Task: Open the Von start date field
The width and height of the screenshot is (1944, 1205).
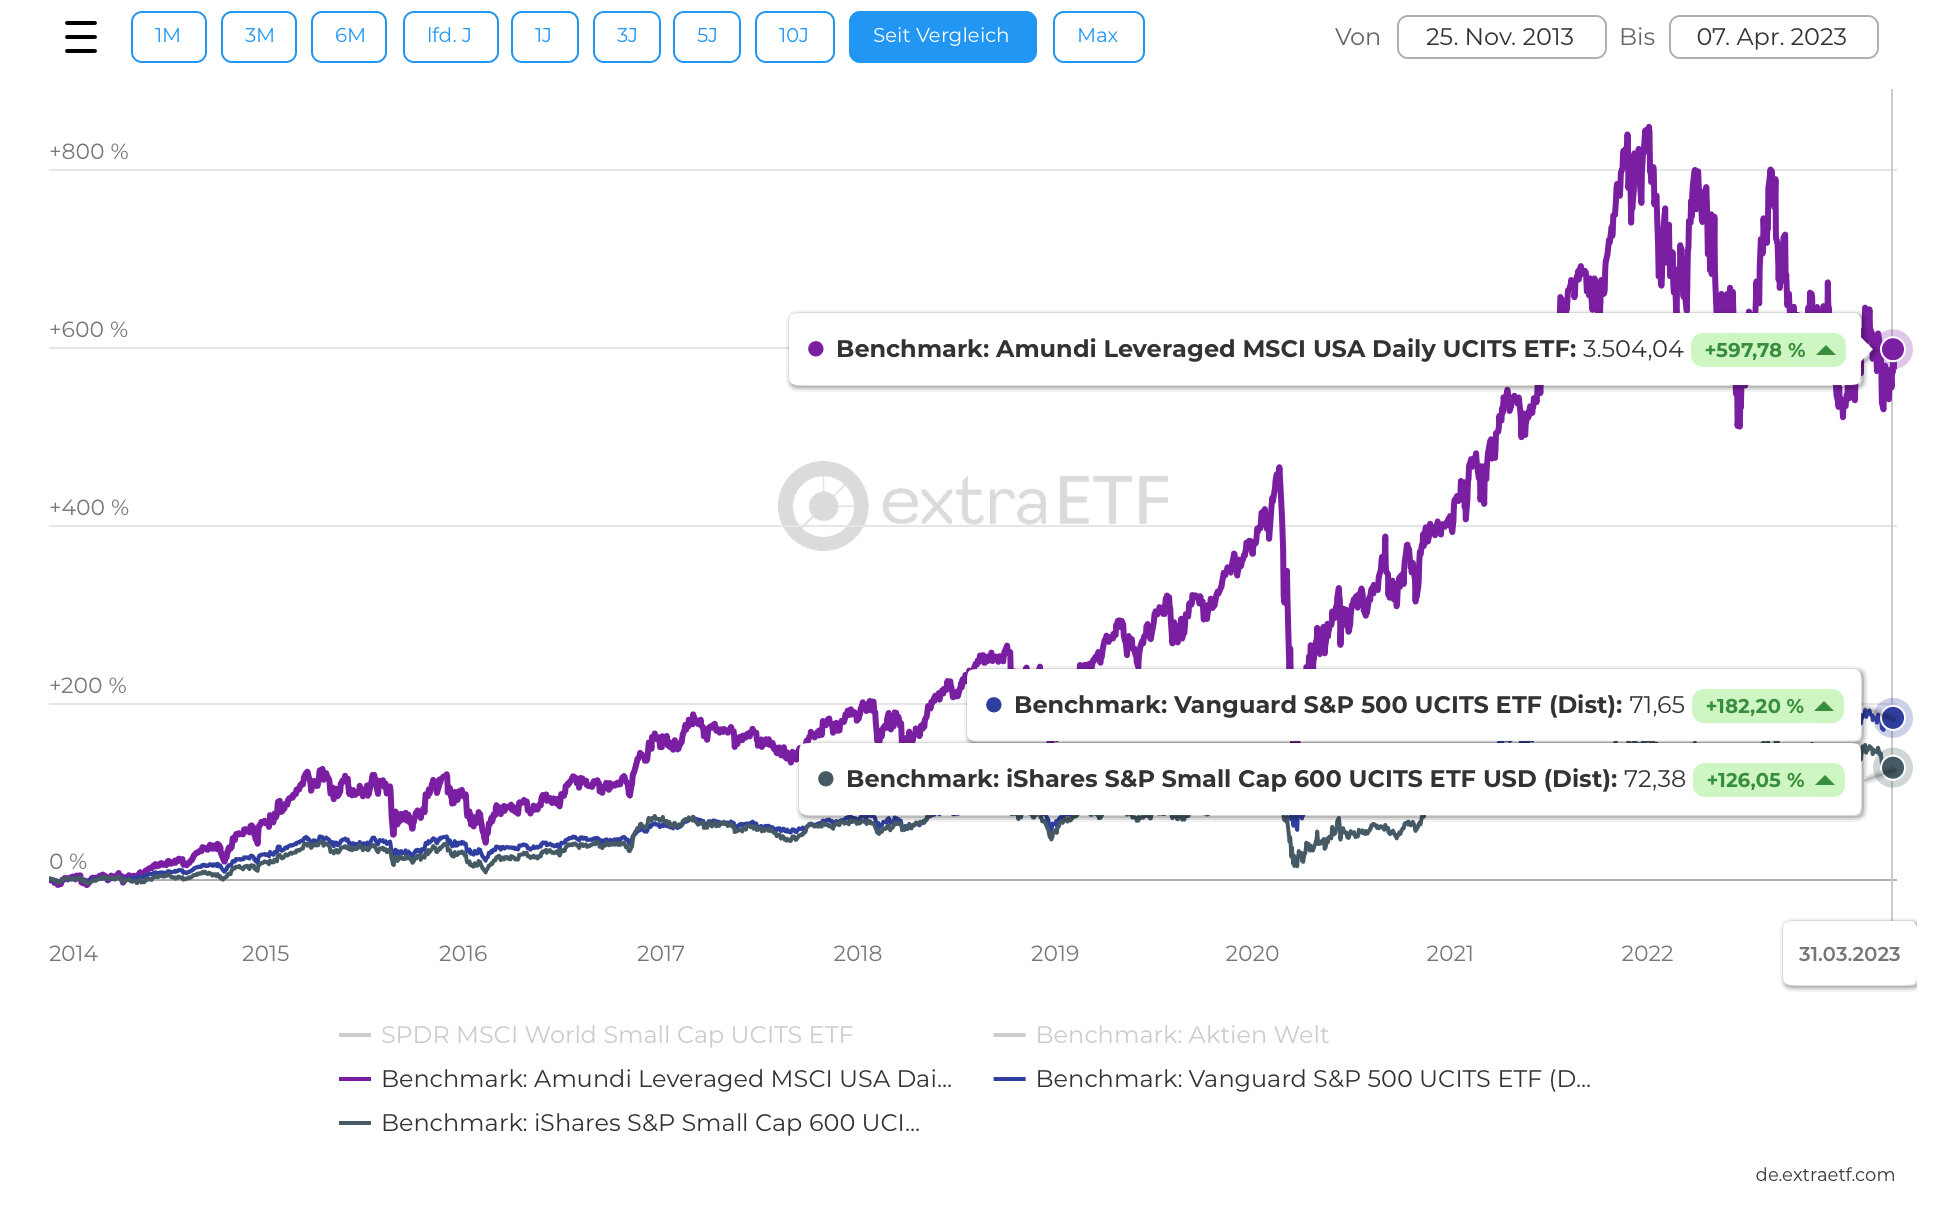Action: coord(1500,37)
